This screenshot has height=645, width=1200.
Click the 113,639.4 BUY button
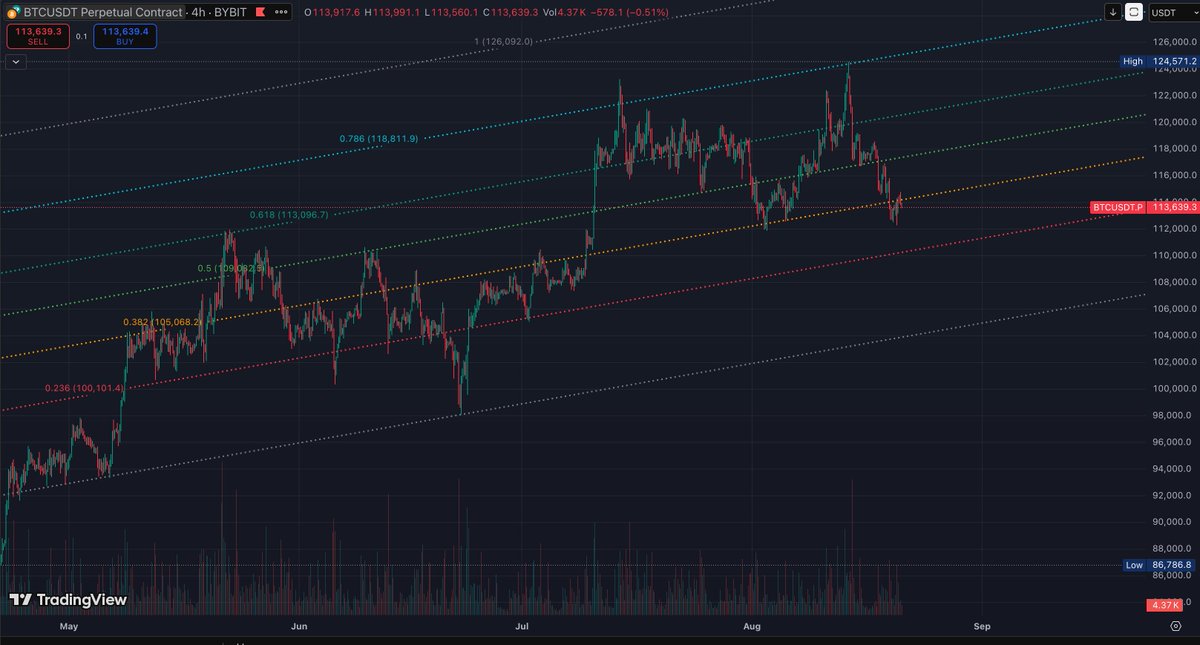[125, 35]
